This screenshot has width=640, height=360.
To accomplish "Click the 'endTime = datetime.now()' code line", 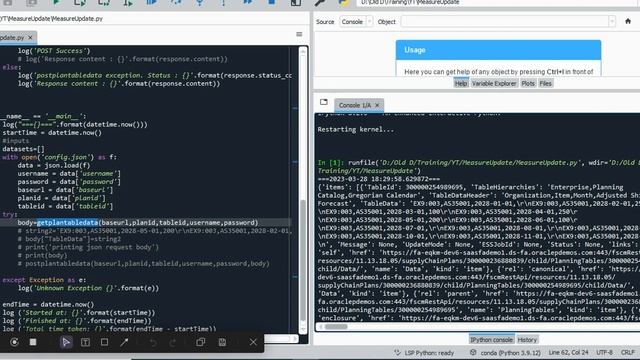I will [x=48, y=304].
